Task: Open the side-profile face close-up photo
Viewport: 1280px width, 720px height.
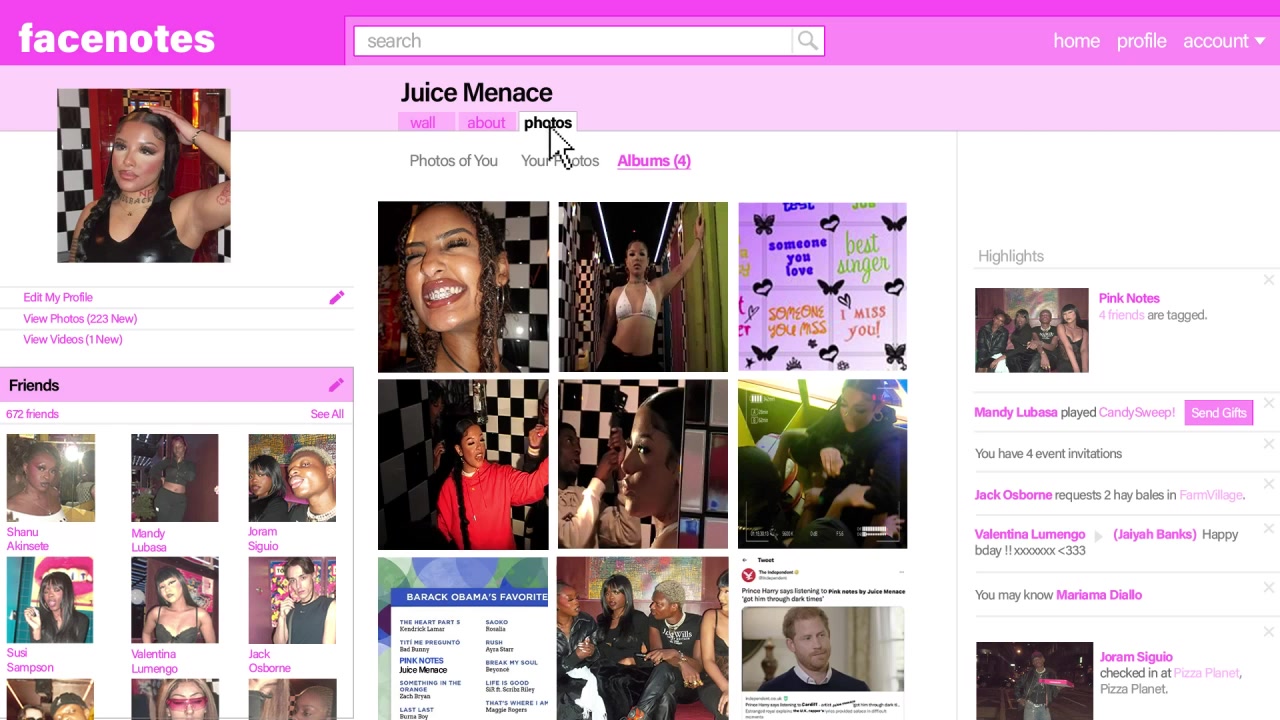Action: pyautogui.click(x=643, y=464)
